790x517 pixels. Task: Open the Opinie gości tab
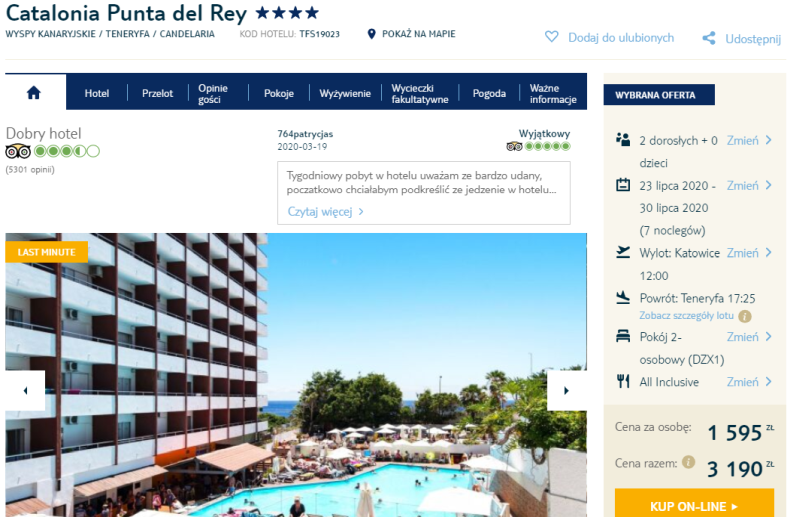click(x=213, y=94)
